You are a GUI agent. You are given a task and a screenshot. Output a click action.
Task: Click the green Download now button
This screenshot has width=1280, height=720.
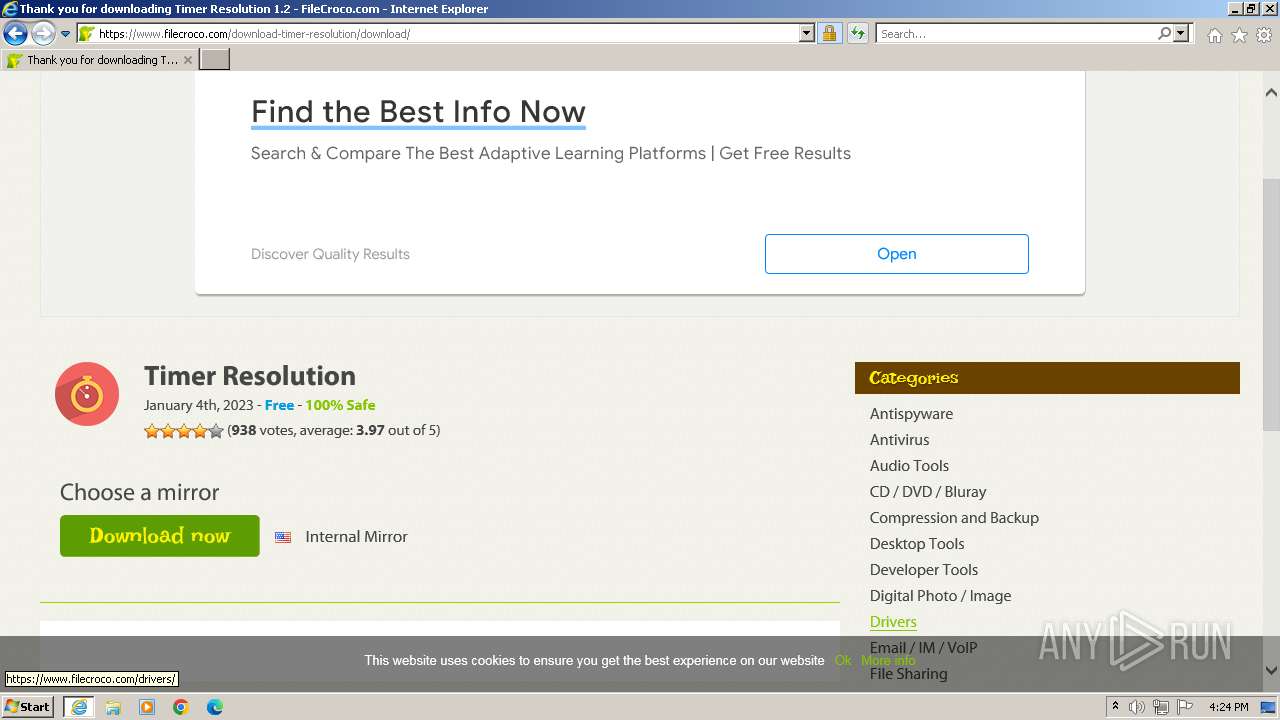(160, 536)
